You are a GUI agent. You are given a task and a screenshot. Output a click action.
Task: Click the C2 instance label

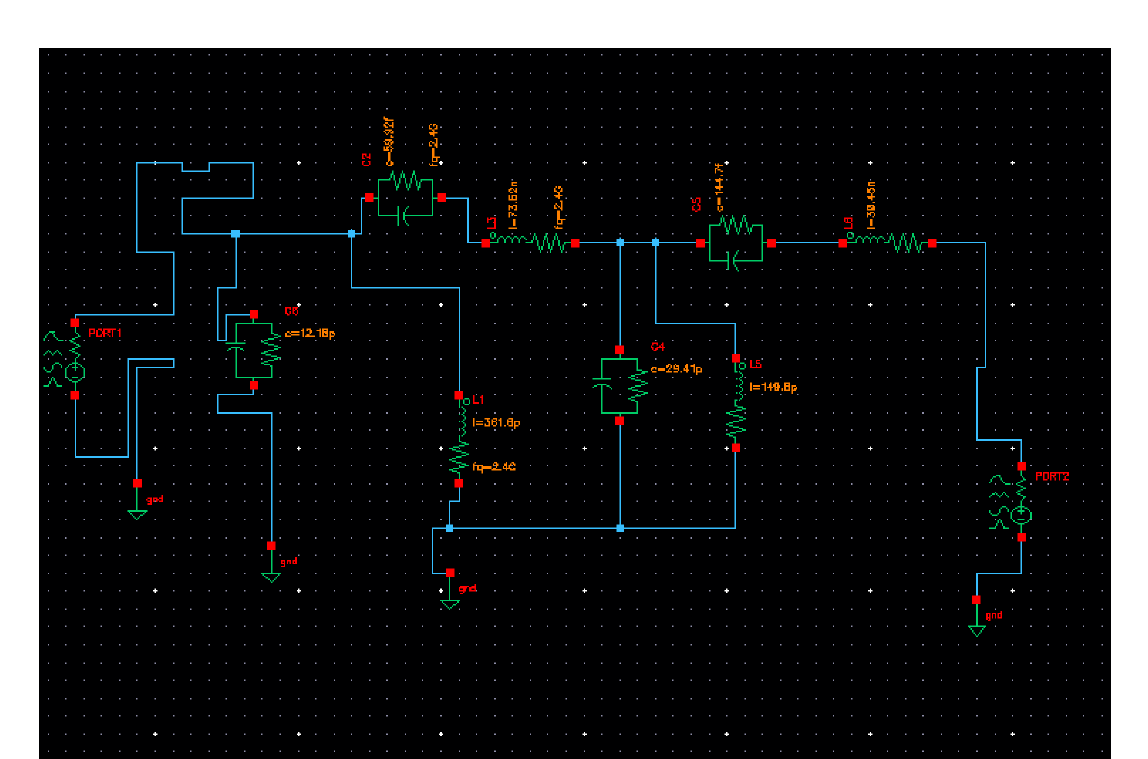click(x=366, y=160)
